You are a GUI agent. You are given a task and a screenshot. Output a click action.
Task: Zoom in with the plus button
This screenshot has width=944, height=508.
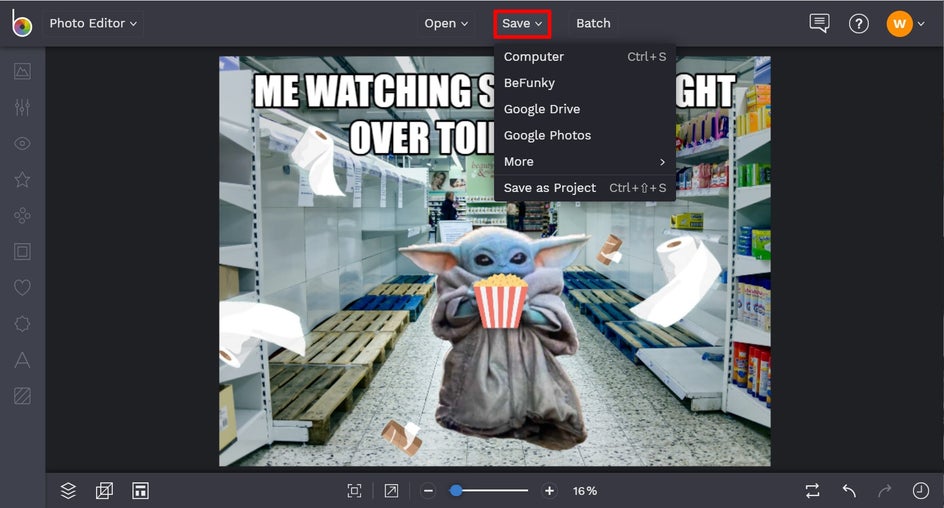coord(550,491)
